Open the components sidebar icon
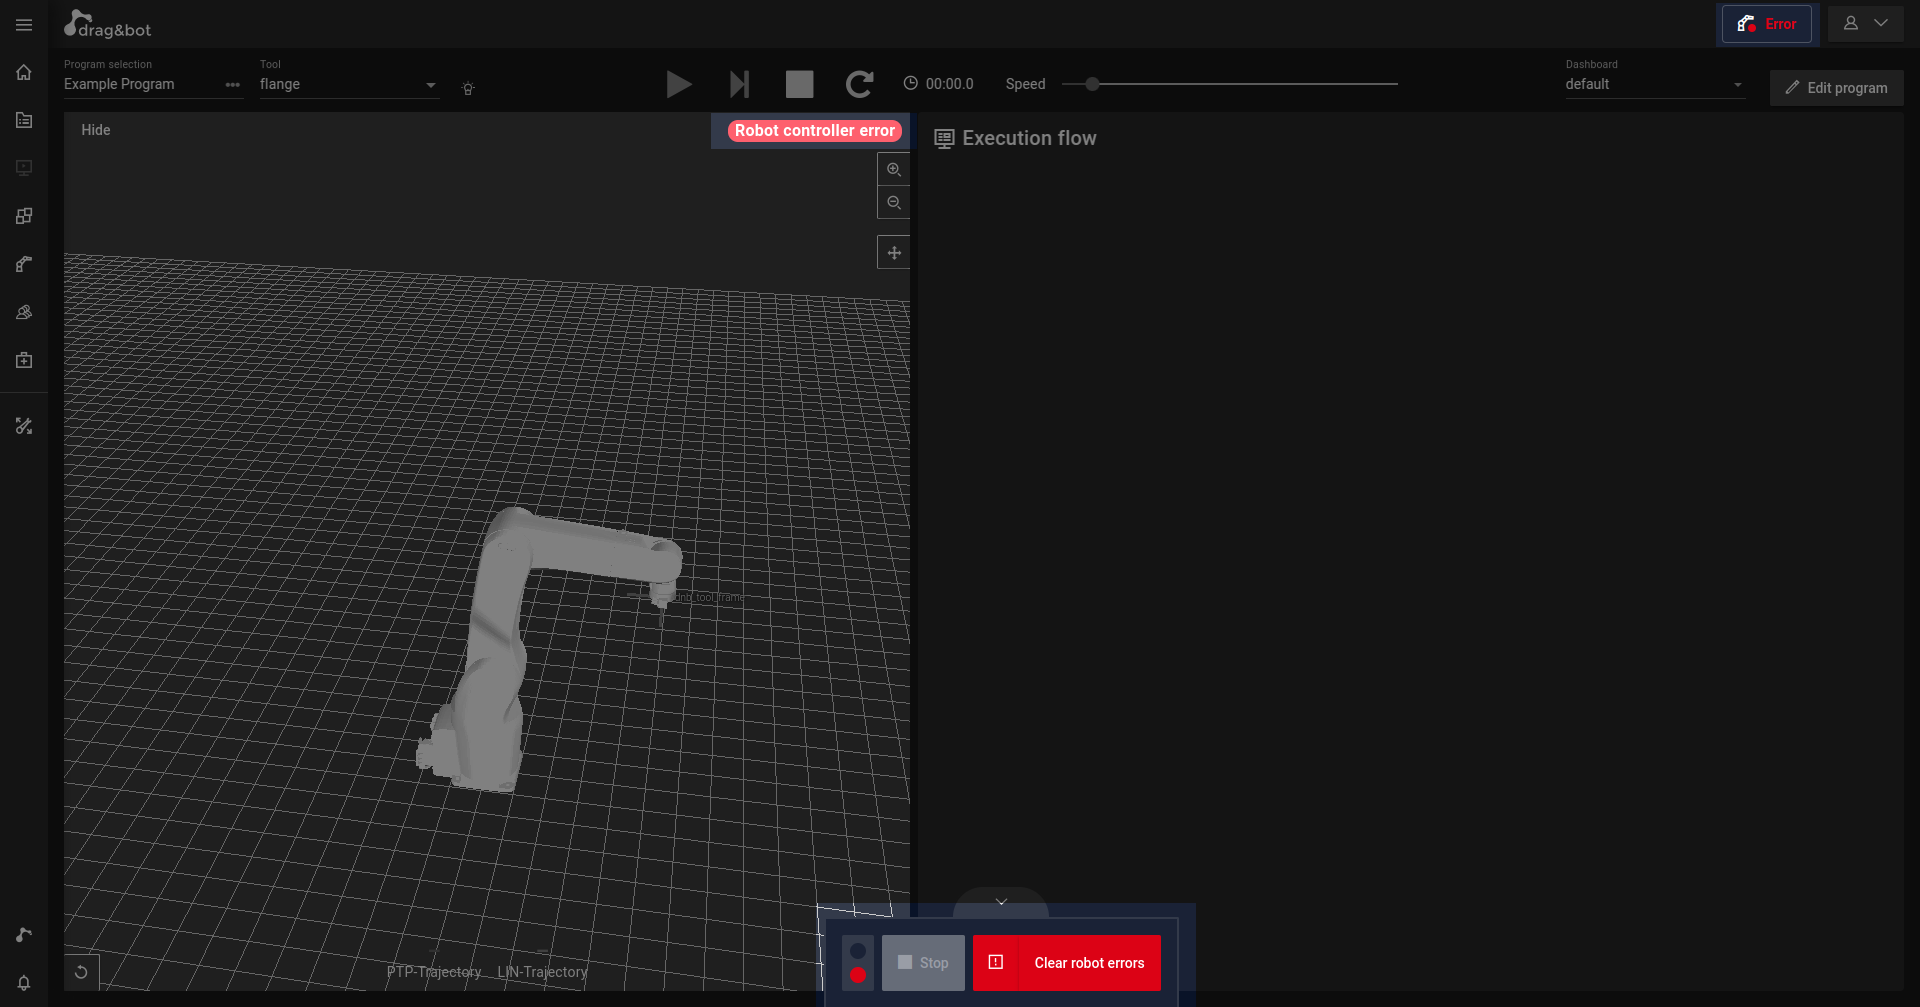 pyautogui.click(x=24, y=312)
